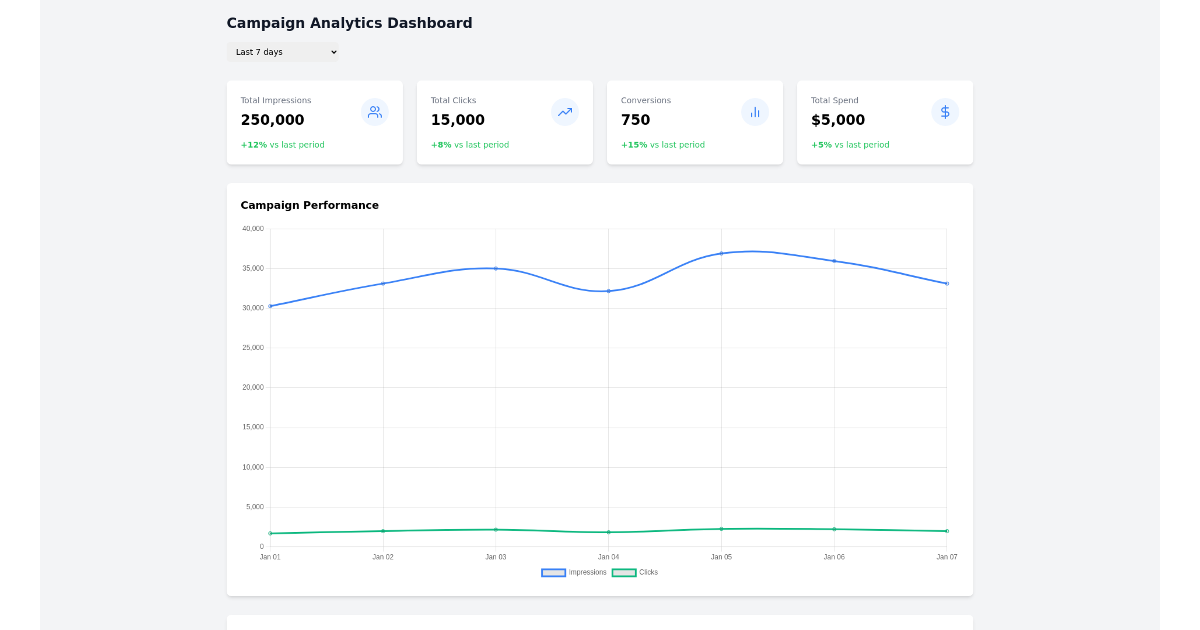This screenshot has height=630, width=1200.
Task: Click the users icon on Total Impressions card
Action: tap(375, 112)
